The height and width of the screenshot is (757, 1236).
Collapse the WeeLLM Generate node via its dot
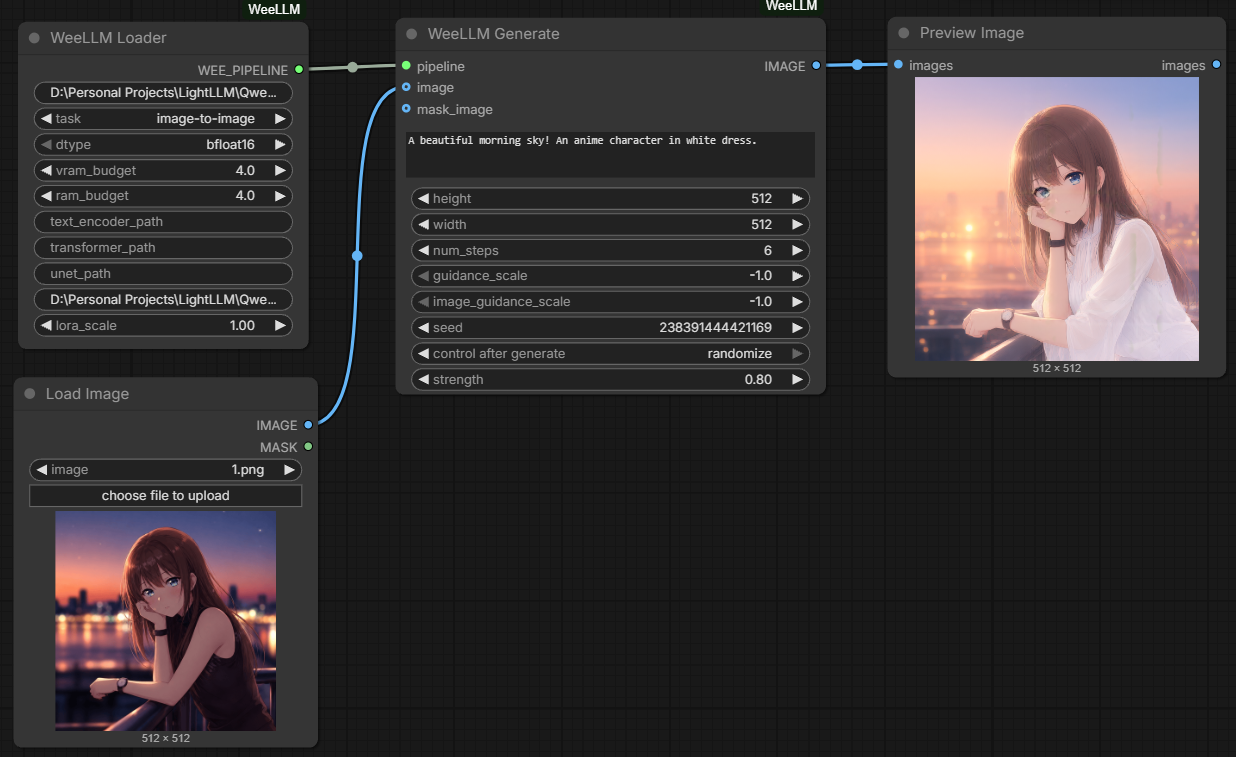(411, 34)
